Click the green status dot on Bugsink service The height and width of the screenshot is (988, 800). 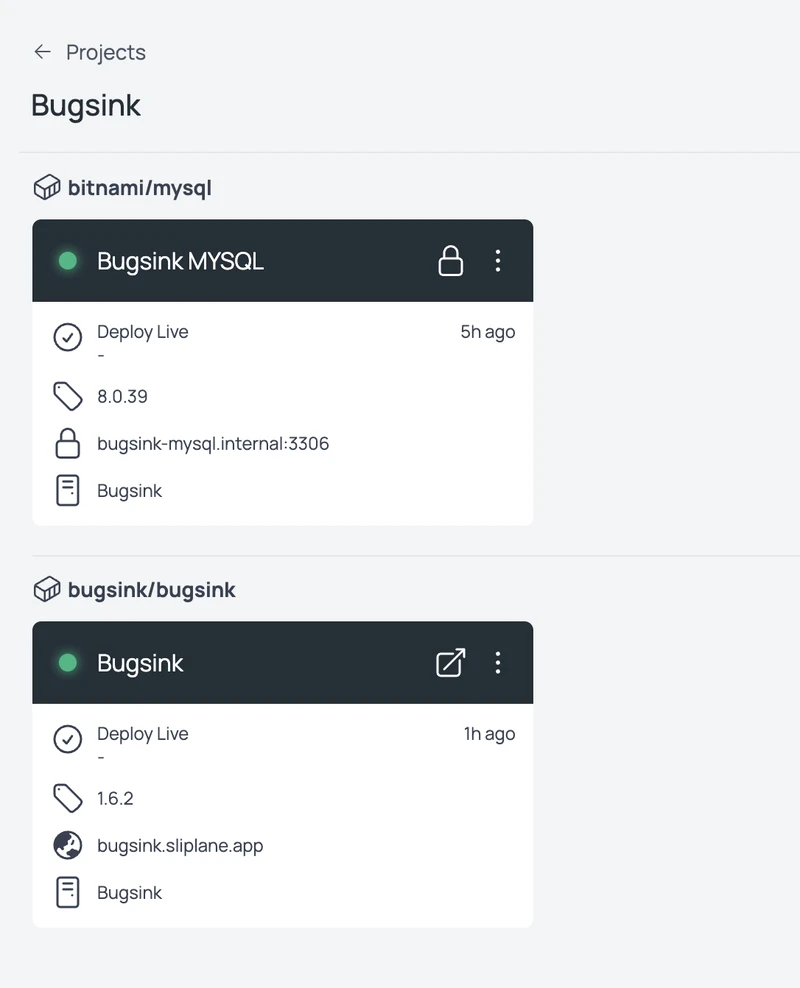pyautogui.click(x=68, y=663)
